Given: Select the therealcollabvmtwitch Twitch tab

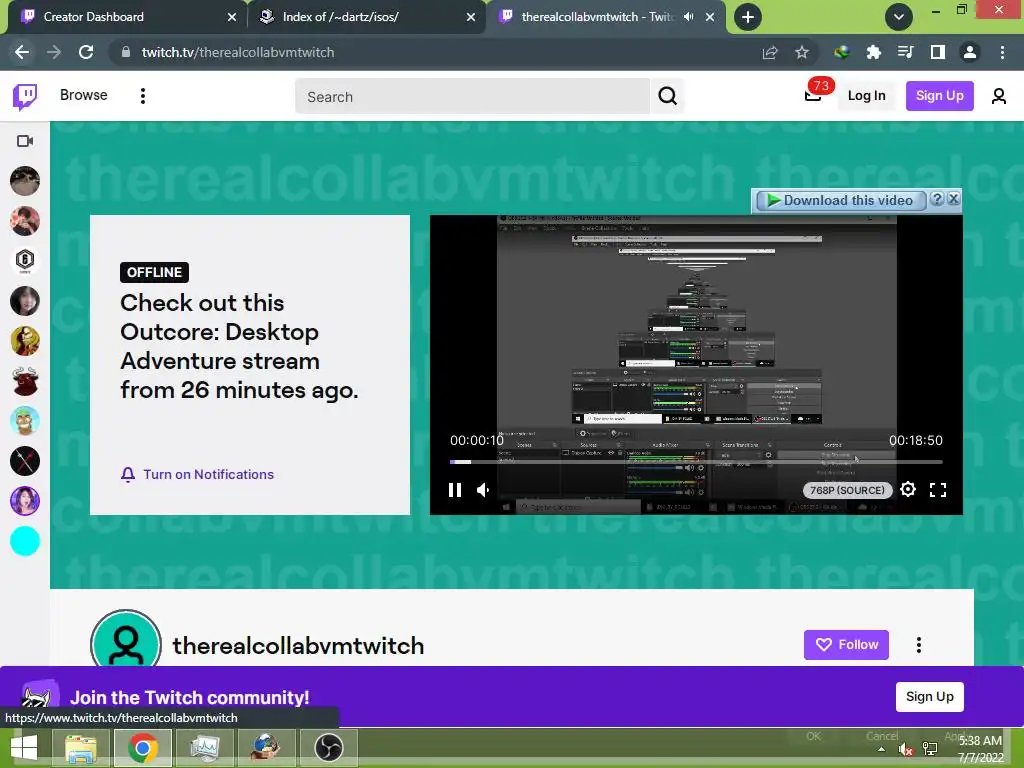Looking at the screenshot, I should click(x=598, y=17).
